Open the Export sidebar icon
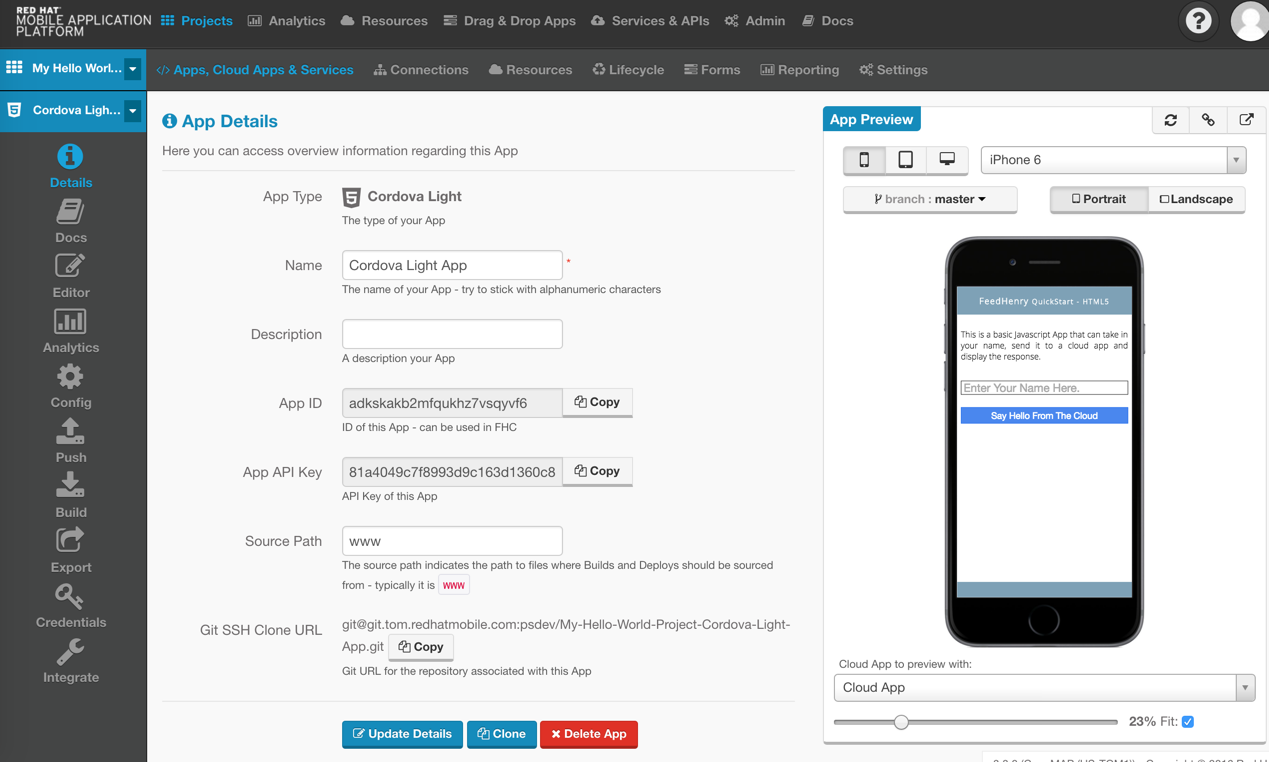 (x=70, y=541)
